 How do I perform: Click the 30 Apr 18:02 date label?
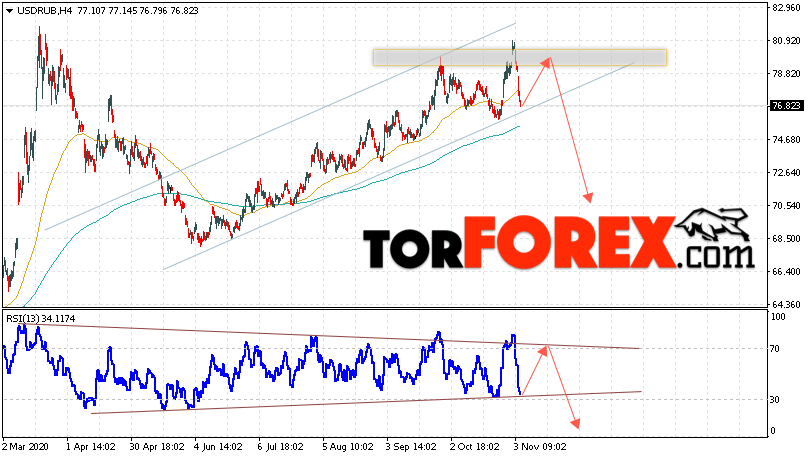[156, 446]
